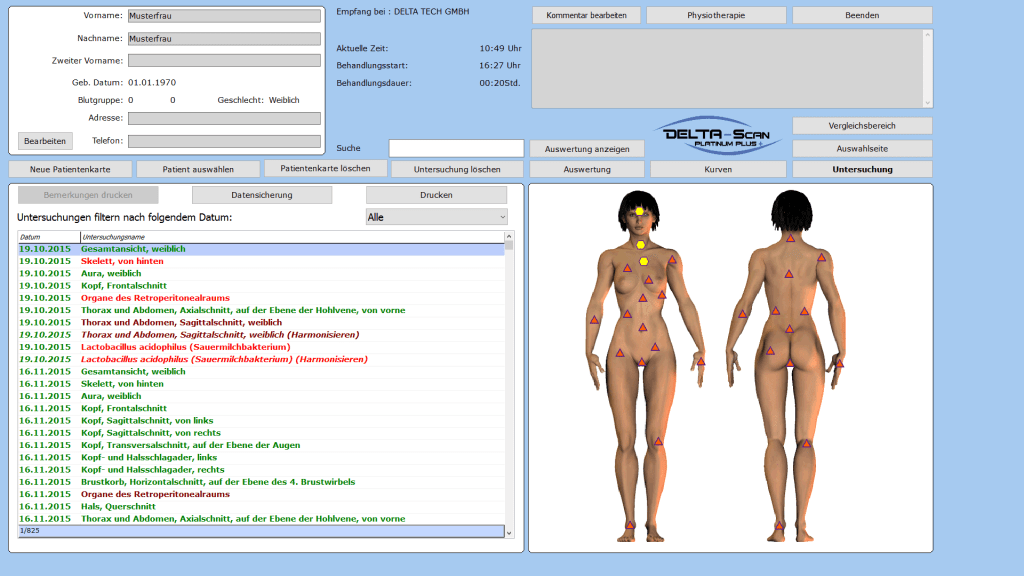Click the comment box scroll-up arrow
Screen dimensions: 1024x576
pos(928,35)
